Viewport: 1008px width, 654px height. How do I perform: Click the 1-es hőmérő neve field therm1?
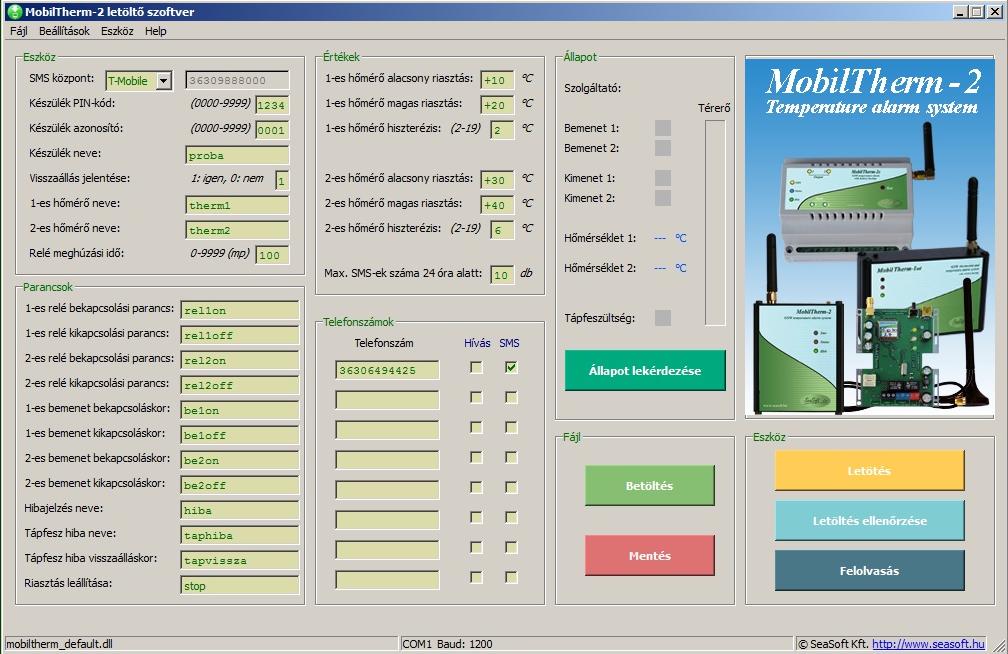tap(237, 205)
